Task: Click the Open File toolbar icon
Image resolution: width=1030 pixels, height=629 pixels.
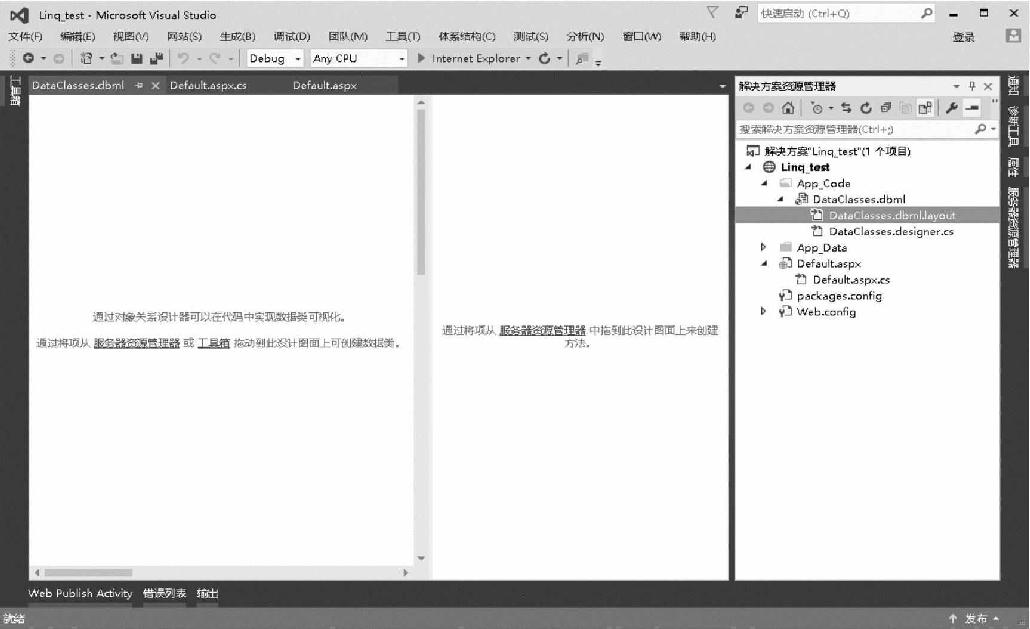Action: 117,58
